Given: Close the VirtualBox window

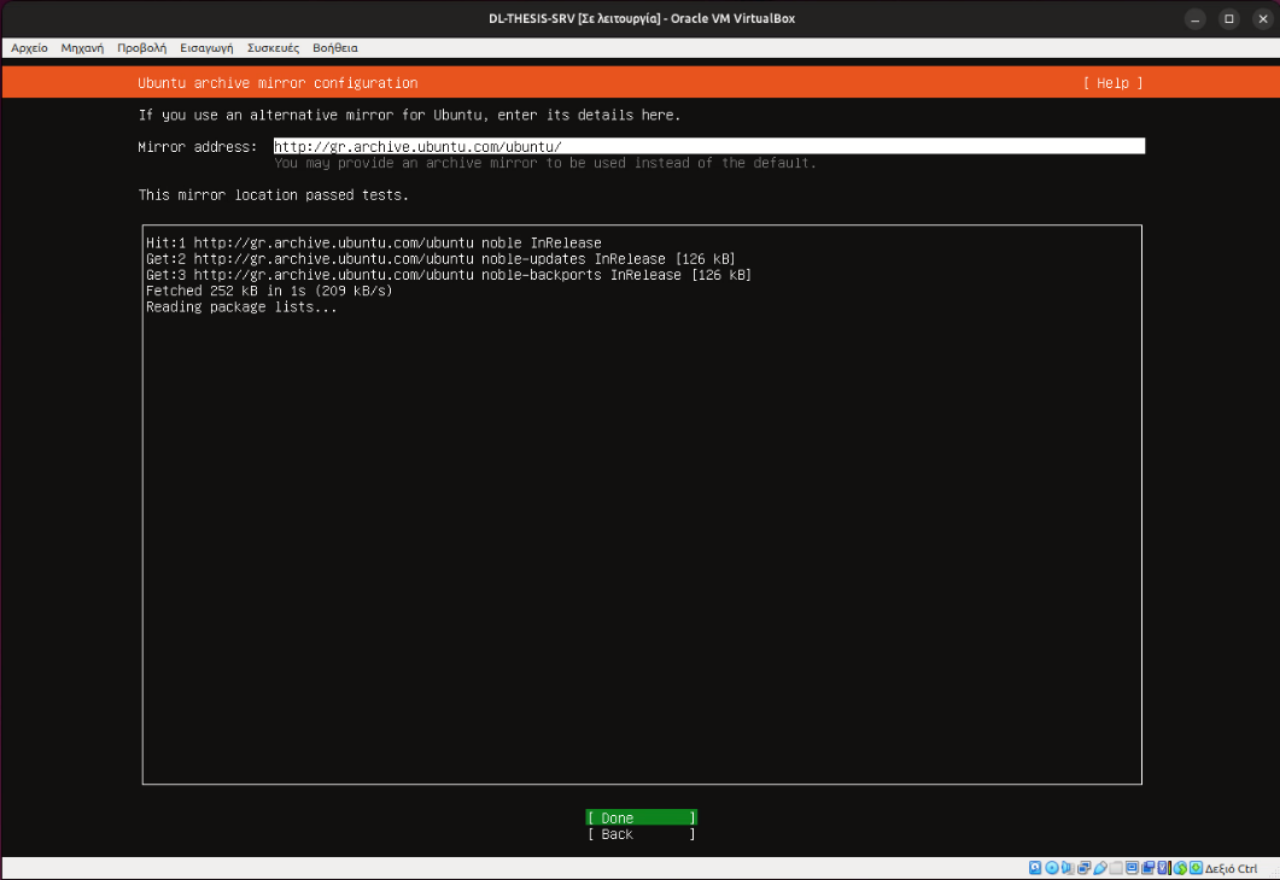Looking at the screenshot, I should pyautogui.click(x=1262, y=19).
